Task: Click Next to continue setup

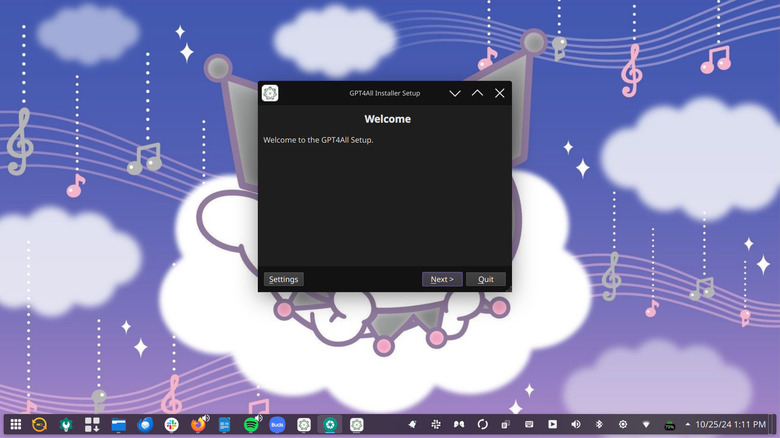Action: coord(442,279)
